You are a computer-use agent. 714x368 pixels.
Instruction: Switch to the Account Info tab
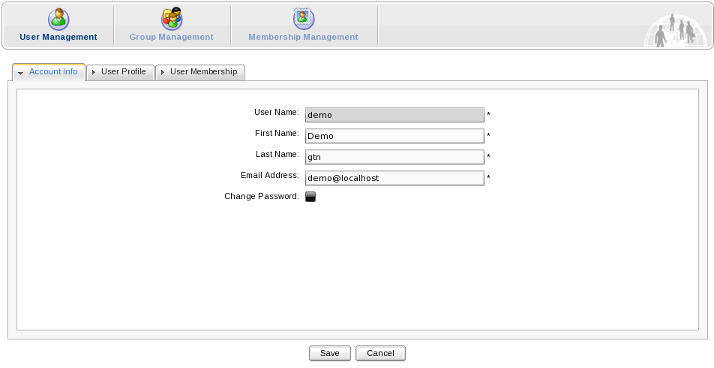[x=49, y=72]
